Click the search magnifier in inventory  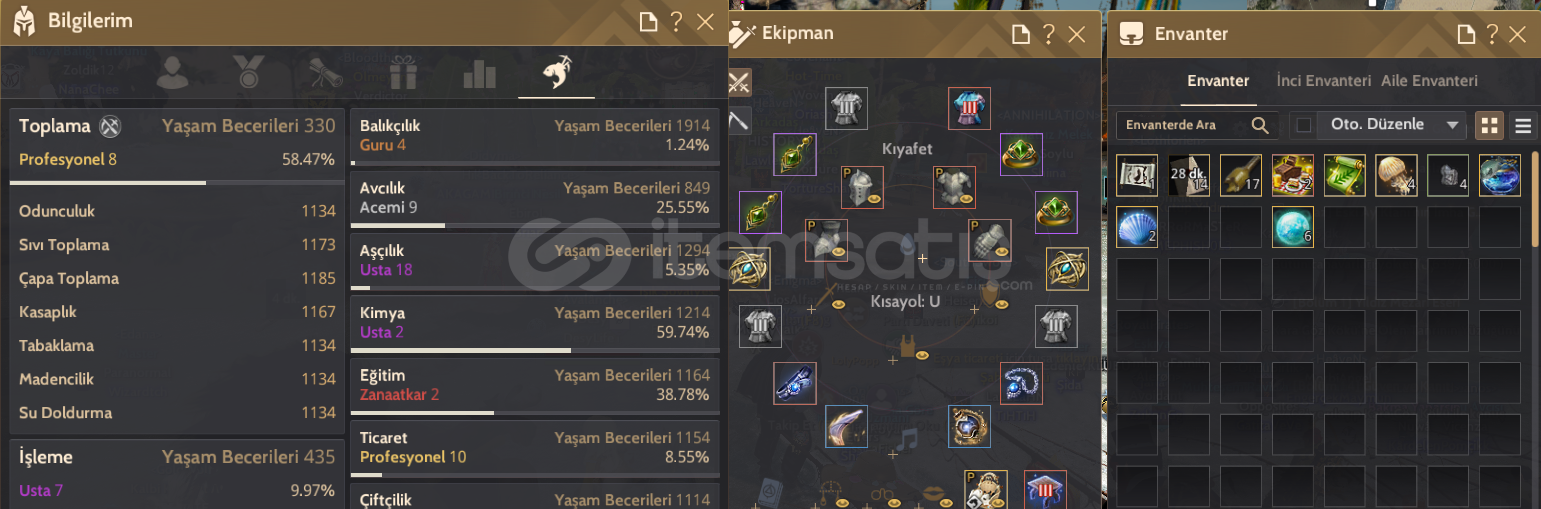(1260, 125)
